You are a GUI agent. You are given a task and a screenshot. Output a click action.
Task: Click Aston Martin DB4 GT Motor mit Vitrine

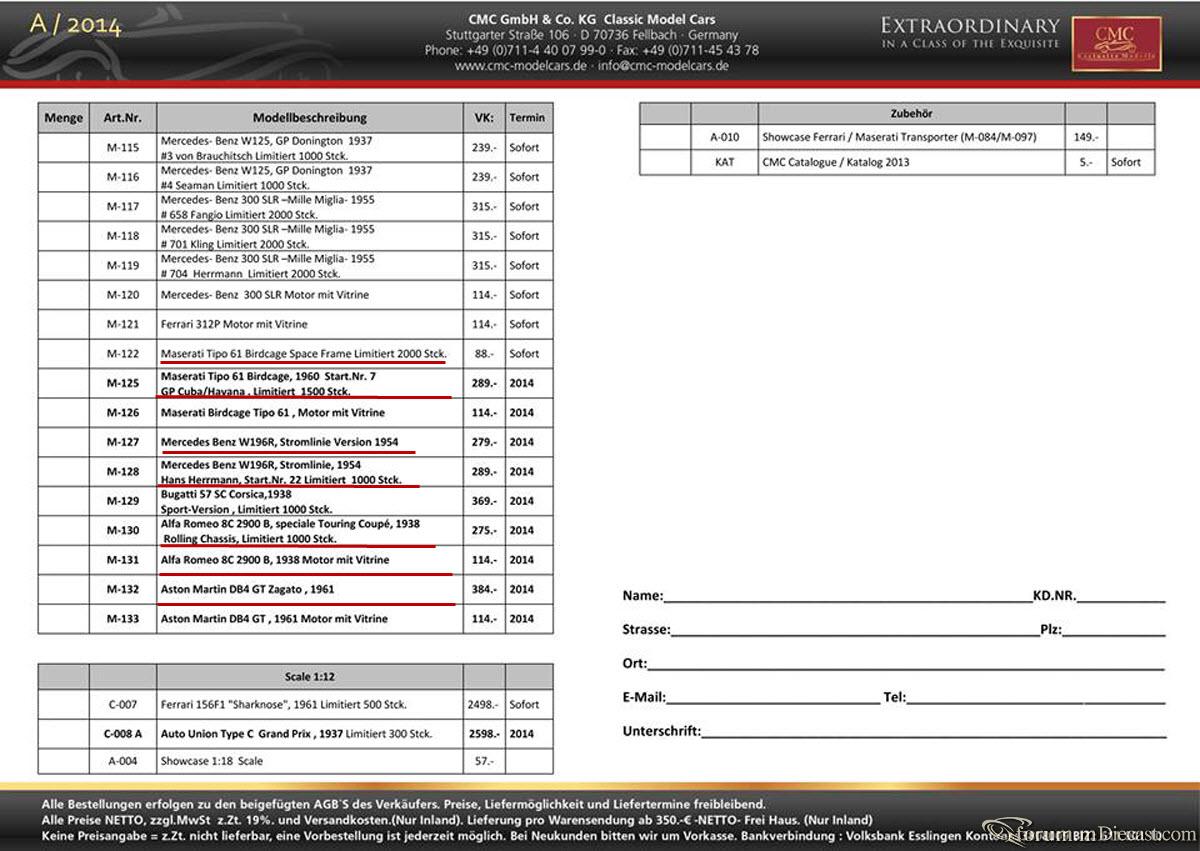274,619
